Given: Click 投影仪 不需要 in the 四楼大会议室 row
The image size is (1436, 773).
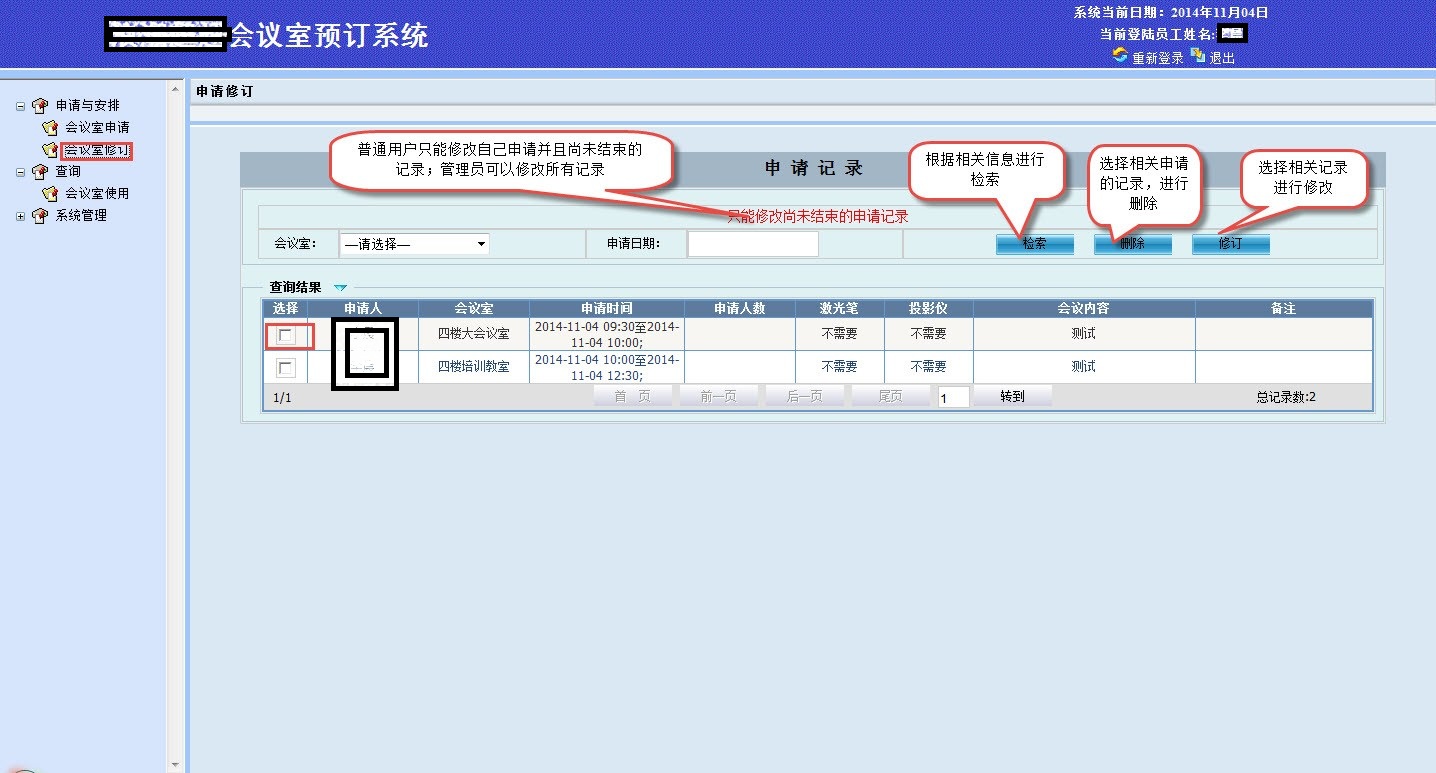Looking at the screenshot, I should [929, 334].
